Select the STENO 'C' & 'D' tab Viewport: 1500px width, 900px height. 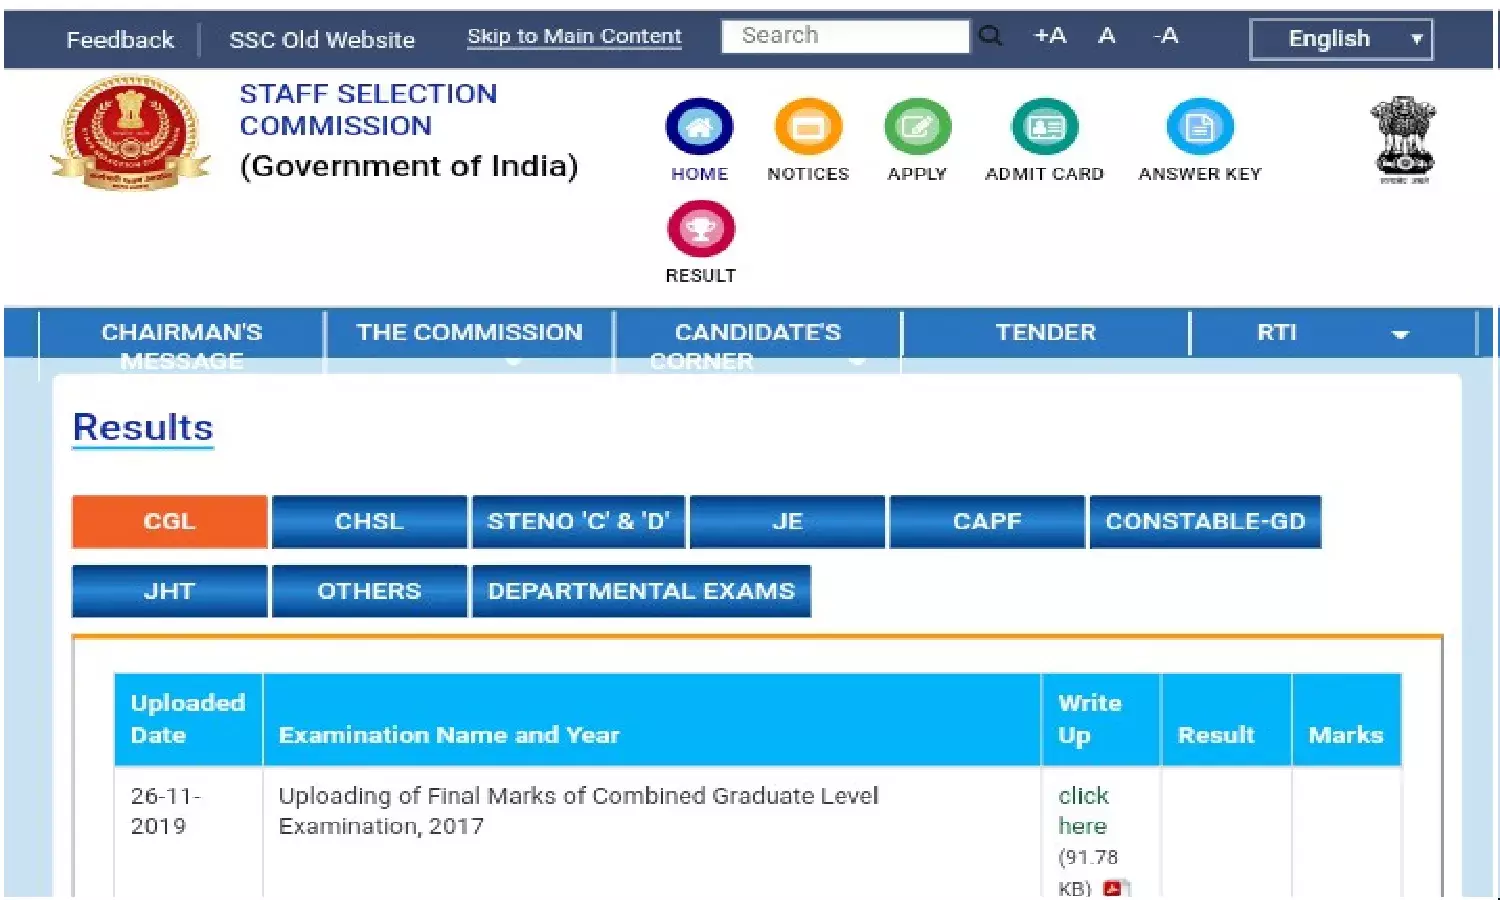[578, 522]
